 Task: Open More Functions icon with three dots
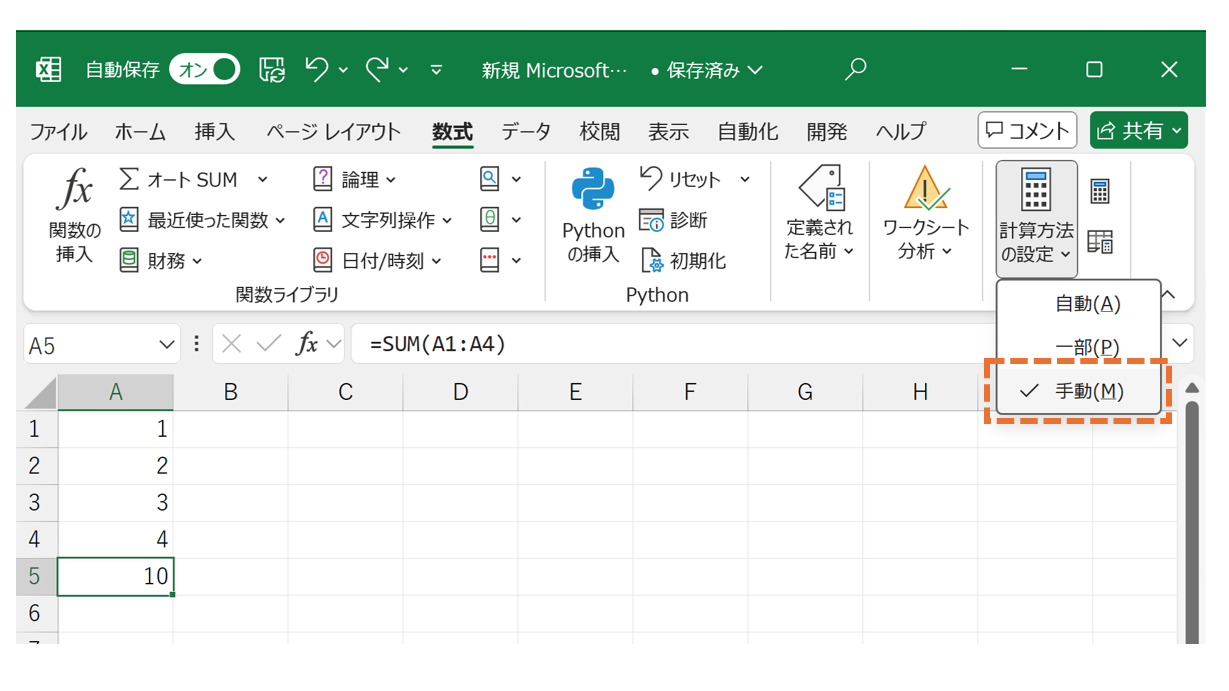[501, 261]
